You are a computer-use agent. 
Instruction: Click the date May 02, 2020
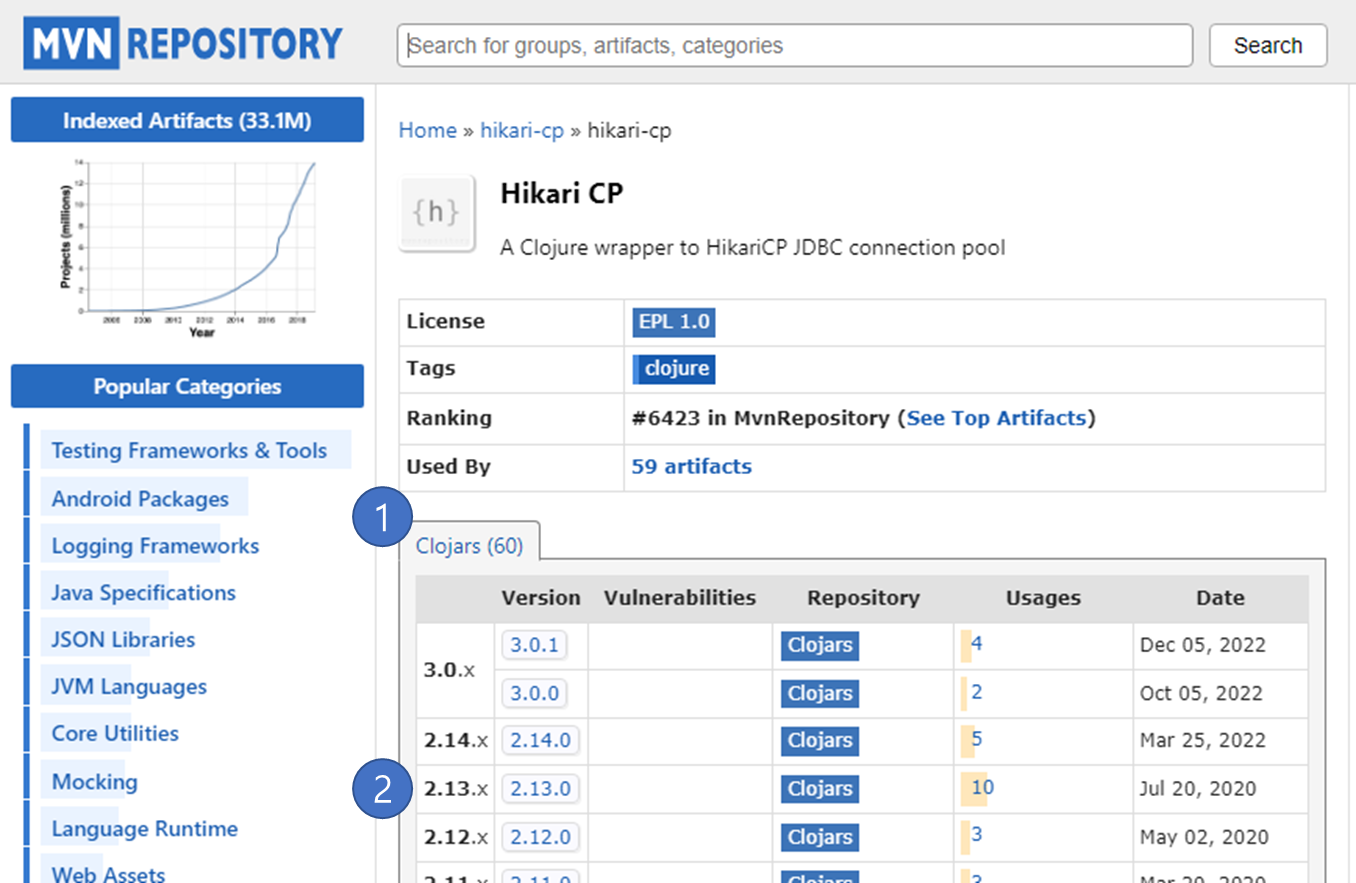coord(1204,837)
